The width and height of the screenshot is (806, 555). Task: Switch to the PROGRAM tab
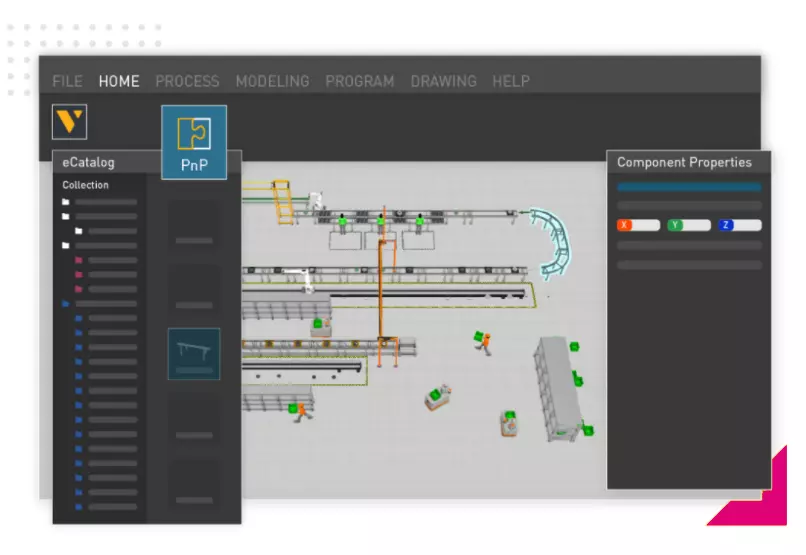click(360, 81)
